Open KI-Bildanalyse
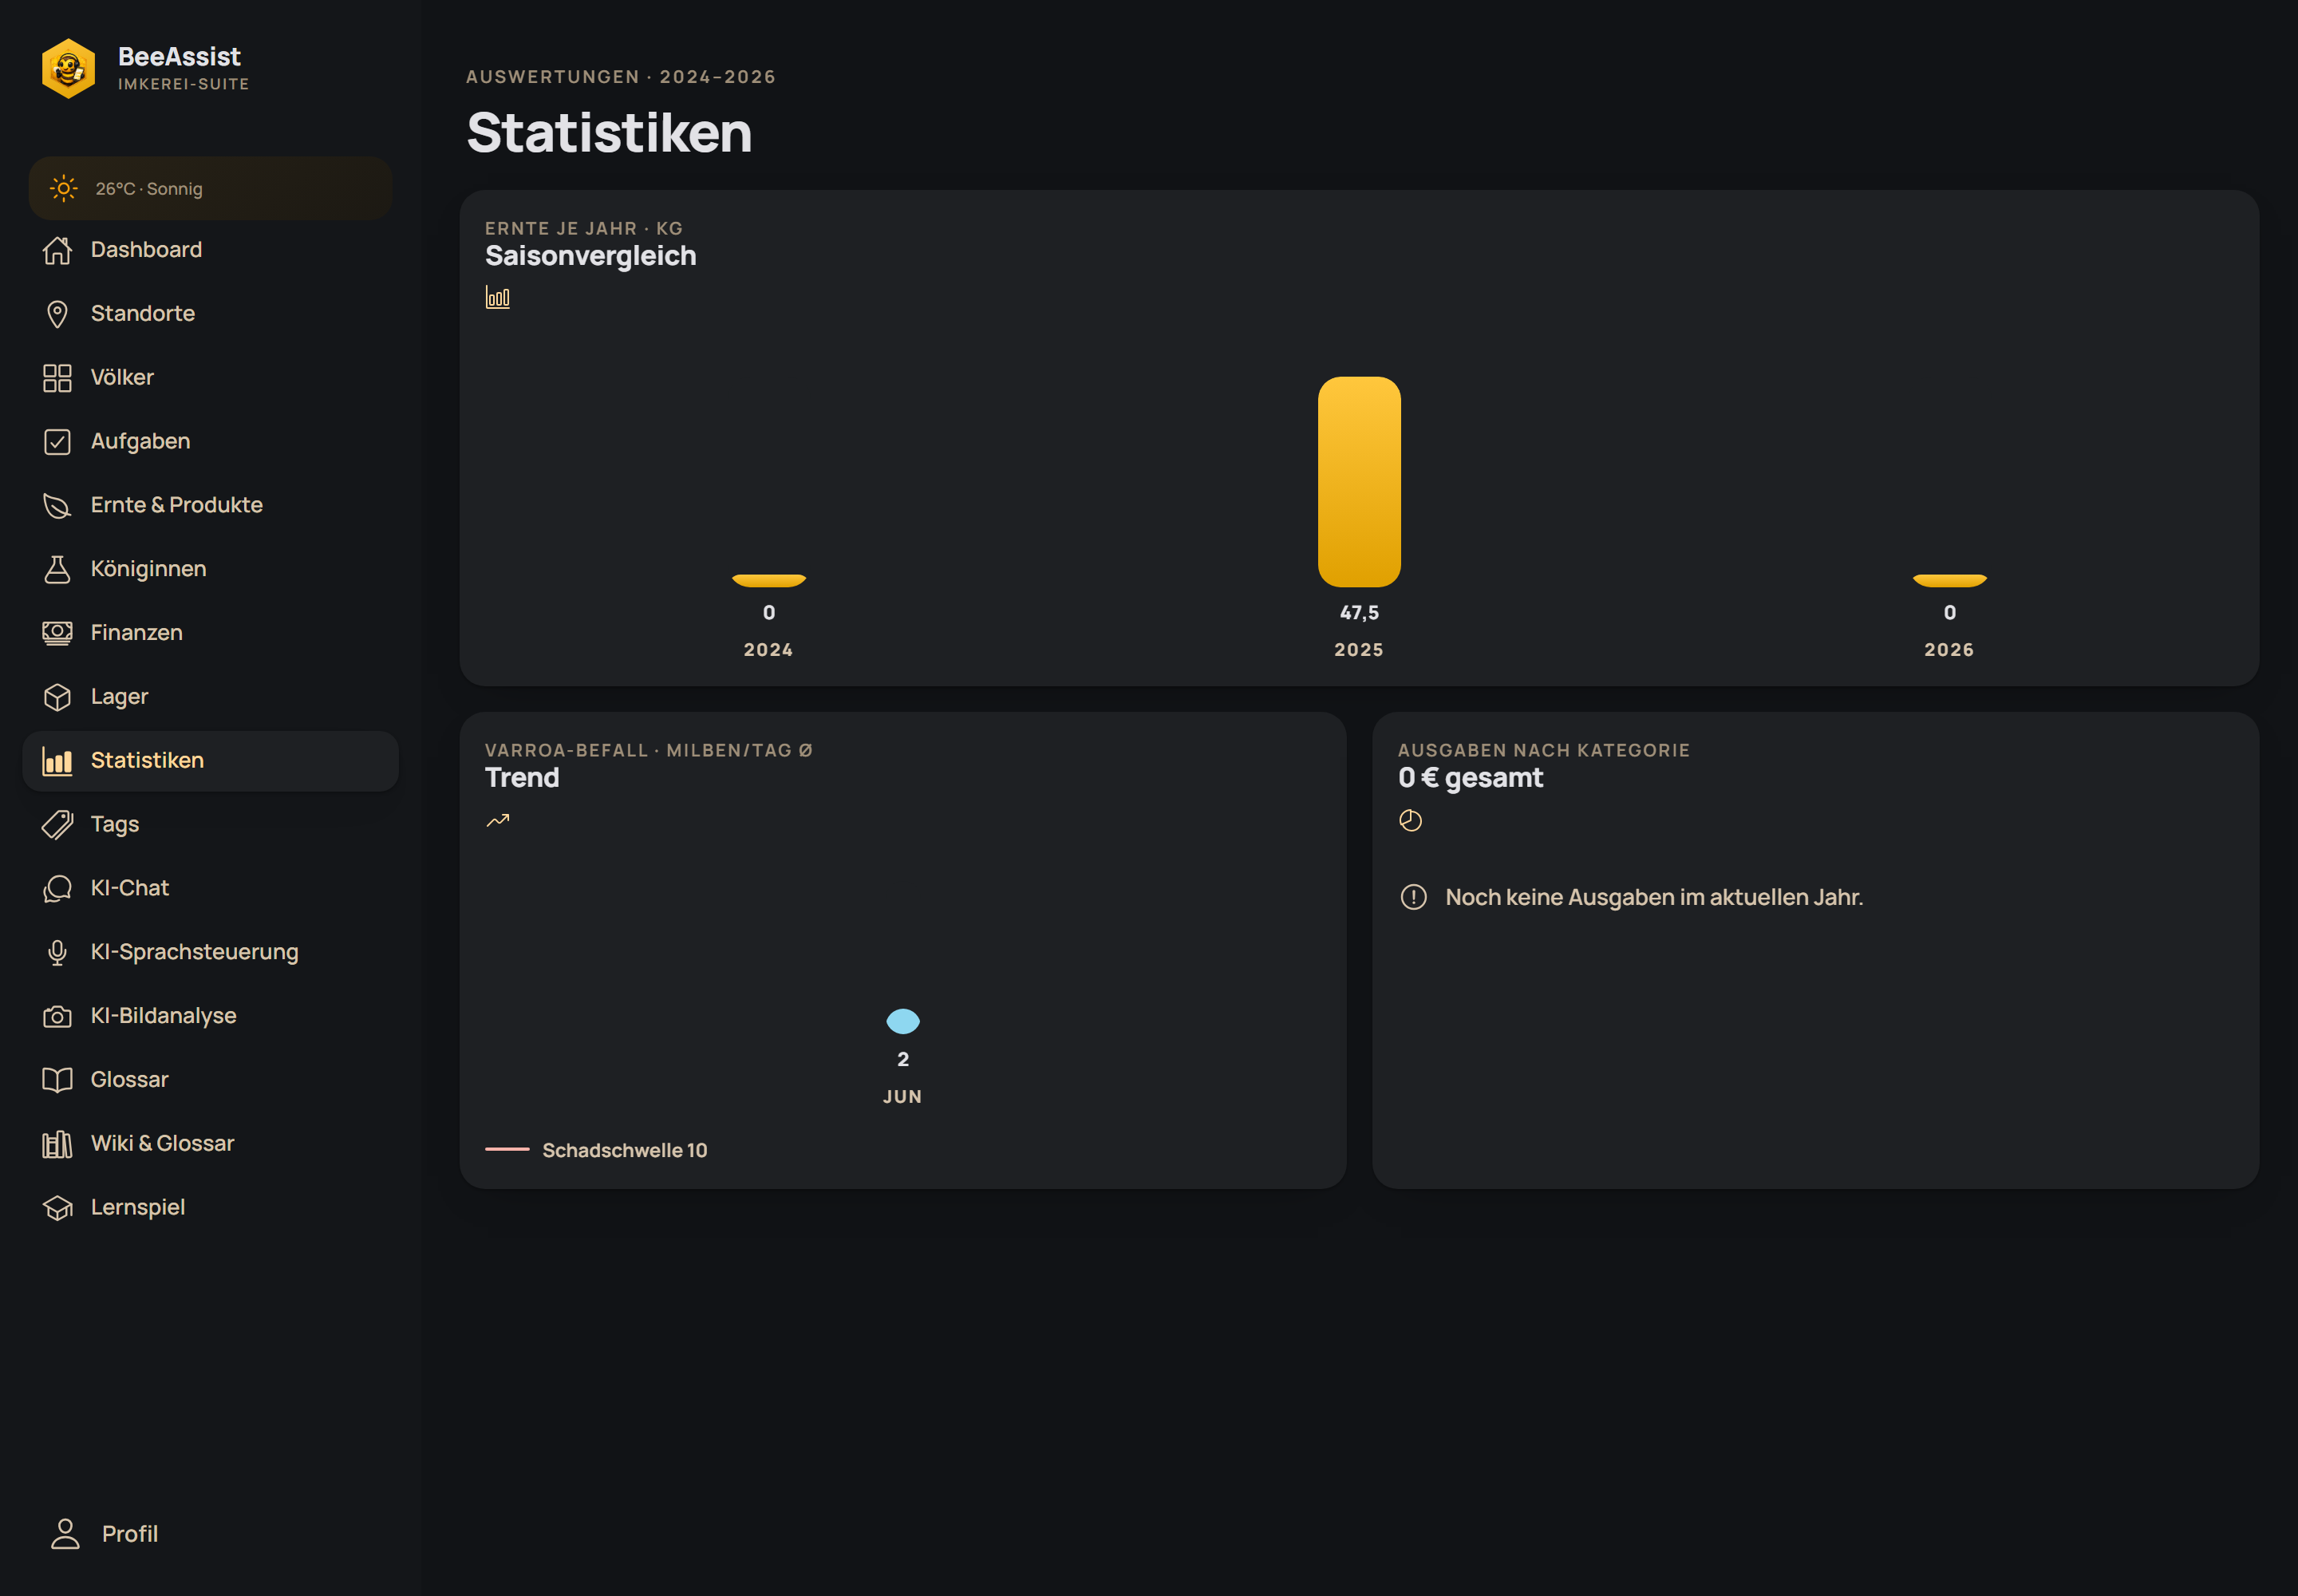This screenshot has width=2298, height=1596. point(210,1016)
